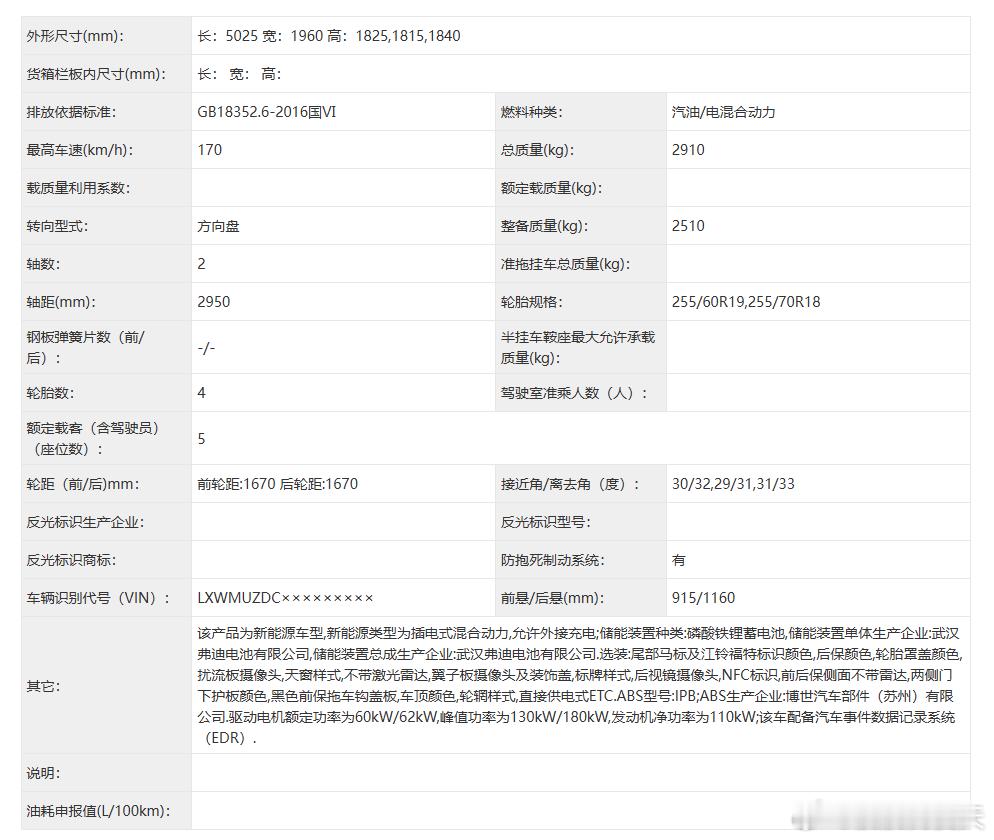Select the 接近角/离去角(度) label

click(x=570, y=484)
